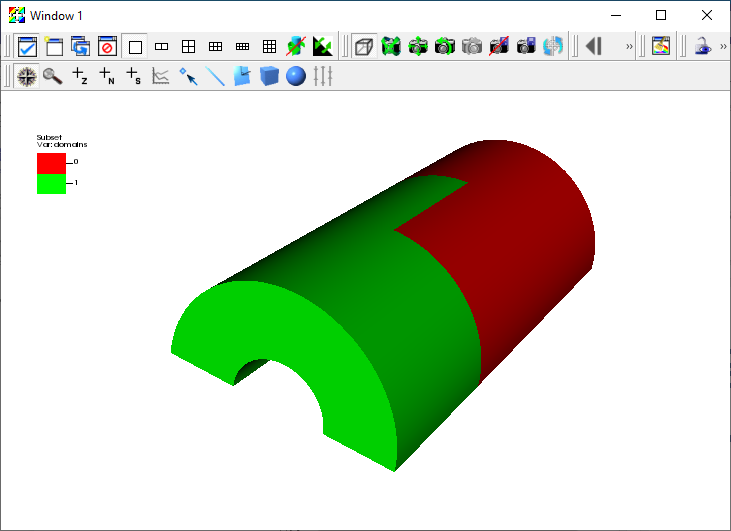Click the active window checkmark icon

pyautogui.click(x=27, y=46)
